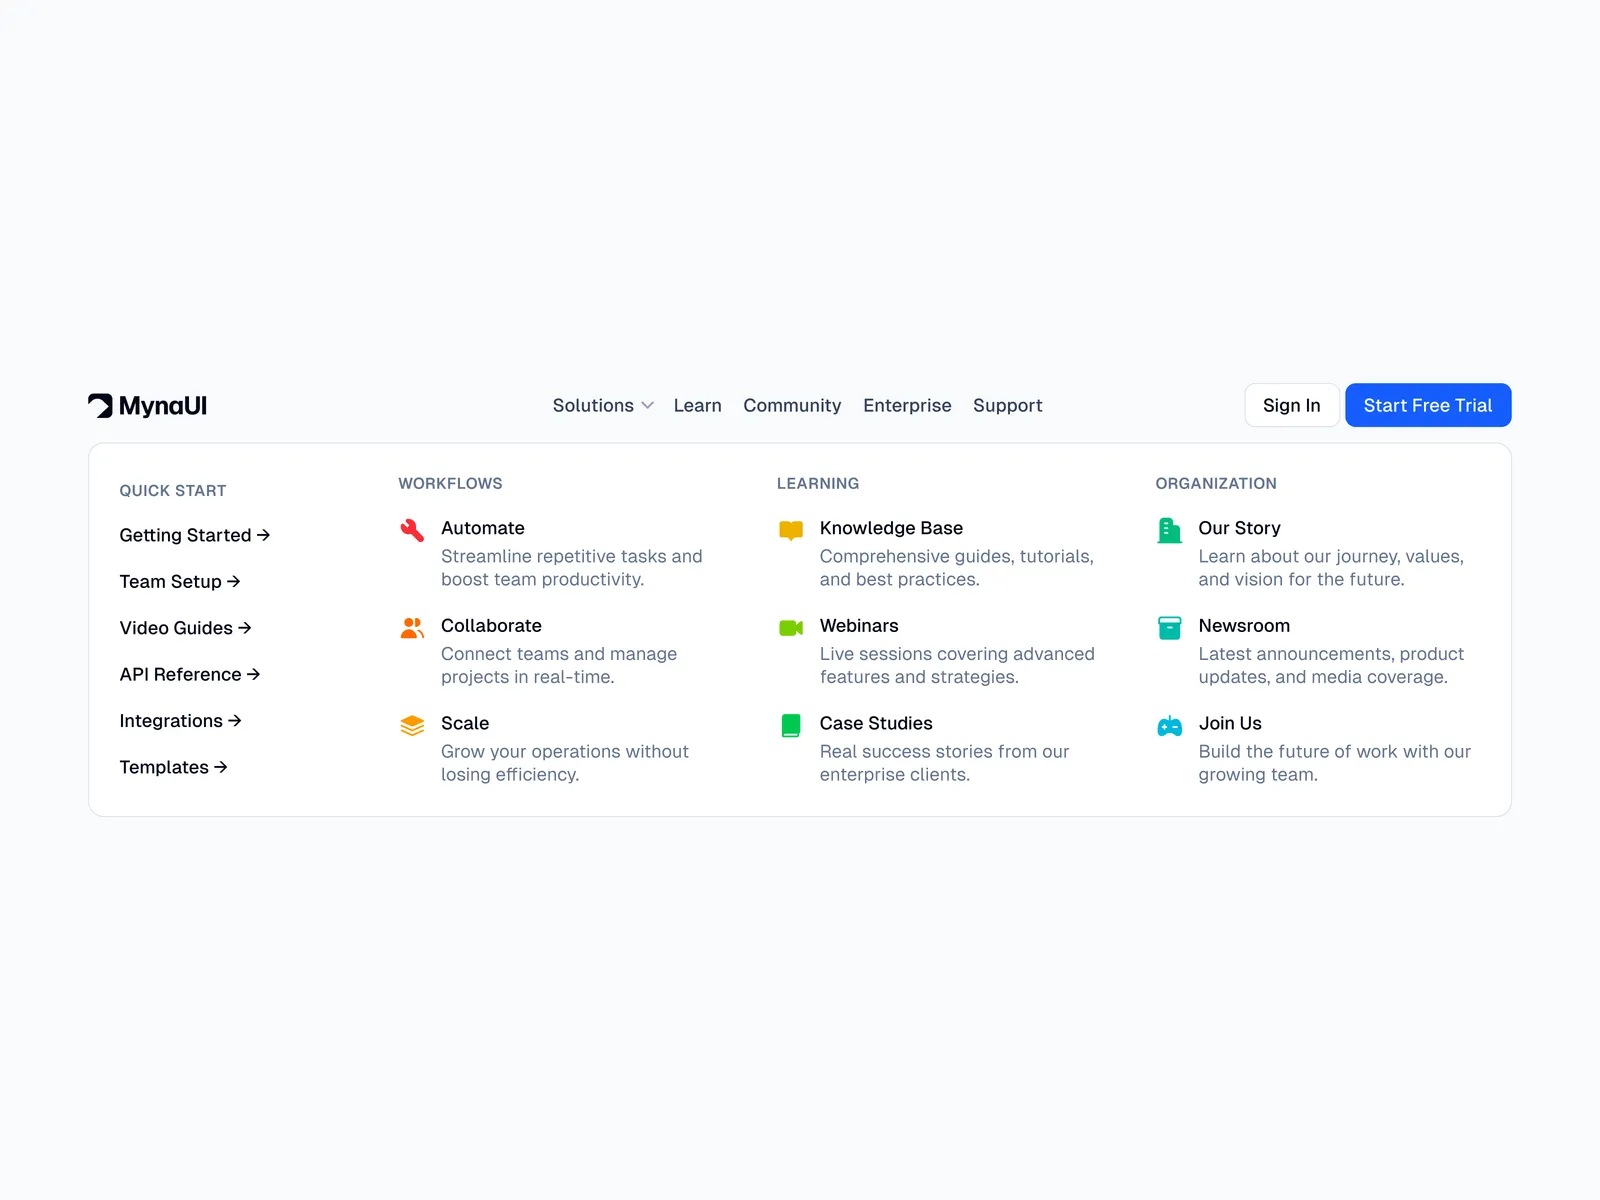
Task: Click the green Case Studies book icon
Action: tap(791, 725)
